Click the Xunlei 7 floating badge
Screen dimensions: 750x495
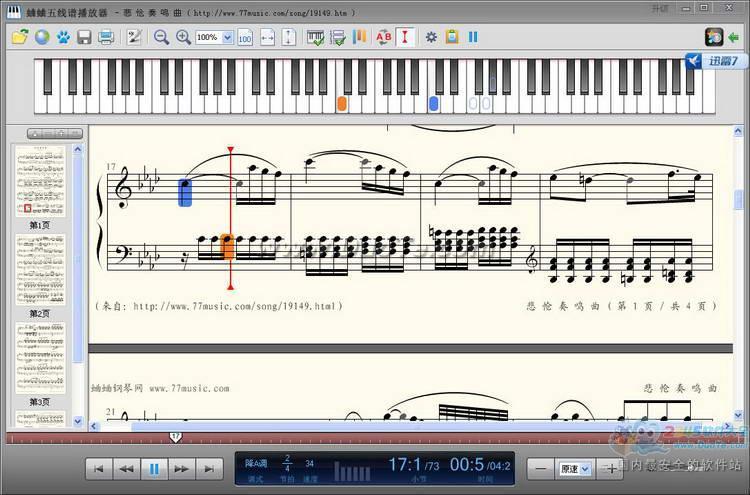pos(716,61)
